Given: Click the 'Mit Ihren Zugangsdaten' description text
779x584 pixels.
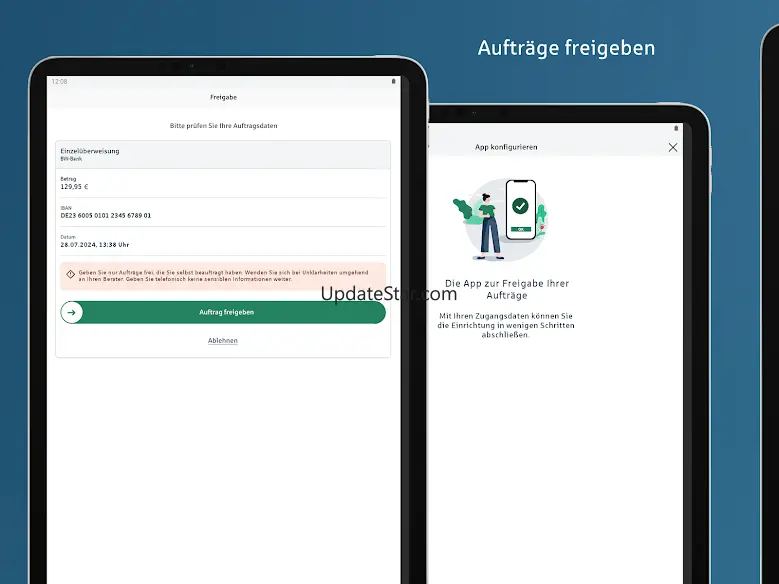Looking at the screenshot, I should [506, 326].
